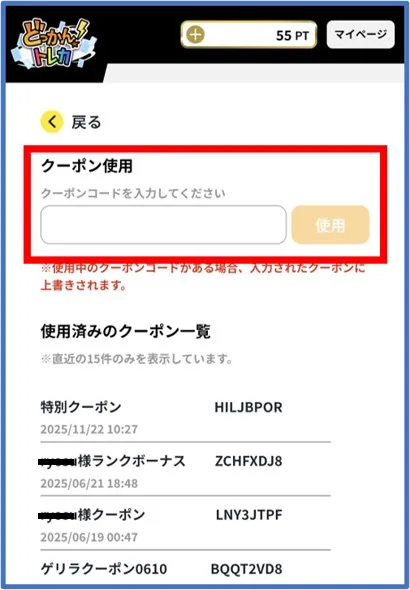
Task: Focus the coupon code input field
Action: pyautogui.click(x=163, y=225)
